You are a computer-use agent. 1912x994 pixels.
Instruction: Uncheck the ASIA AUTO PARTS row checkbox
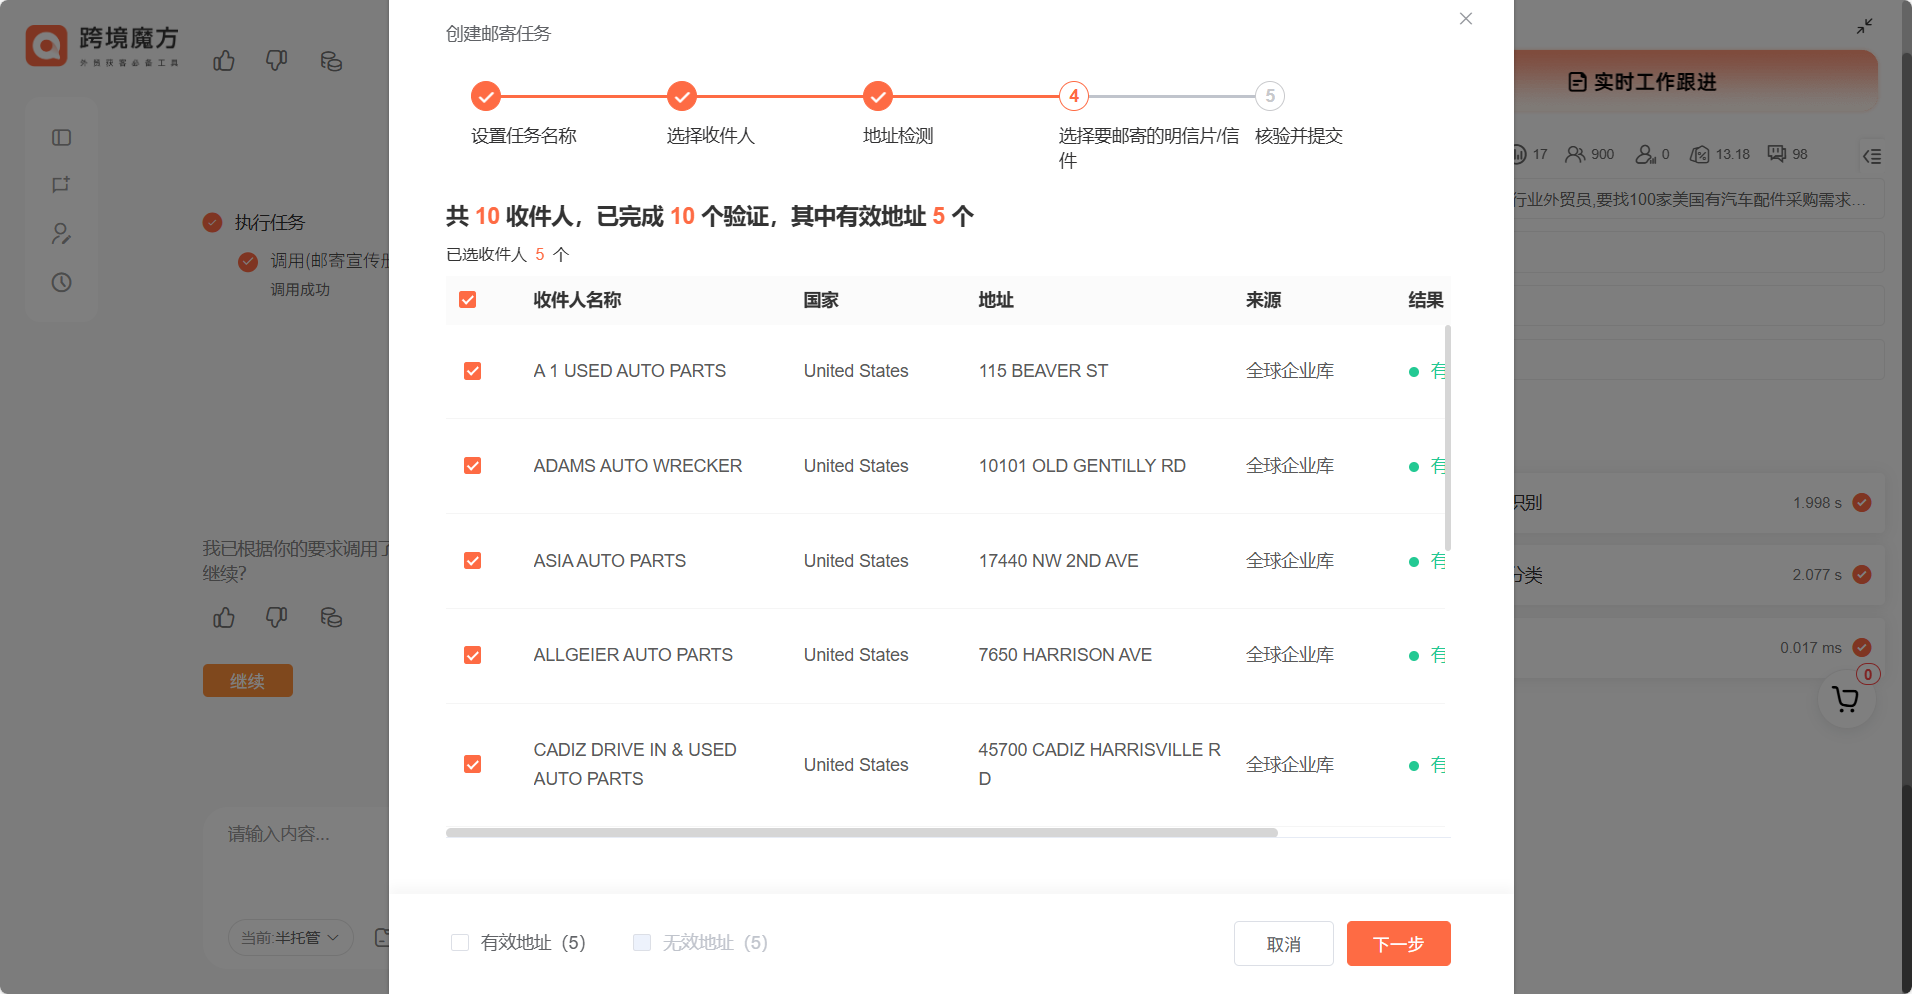[x=473, y=561]
